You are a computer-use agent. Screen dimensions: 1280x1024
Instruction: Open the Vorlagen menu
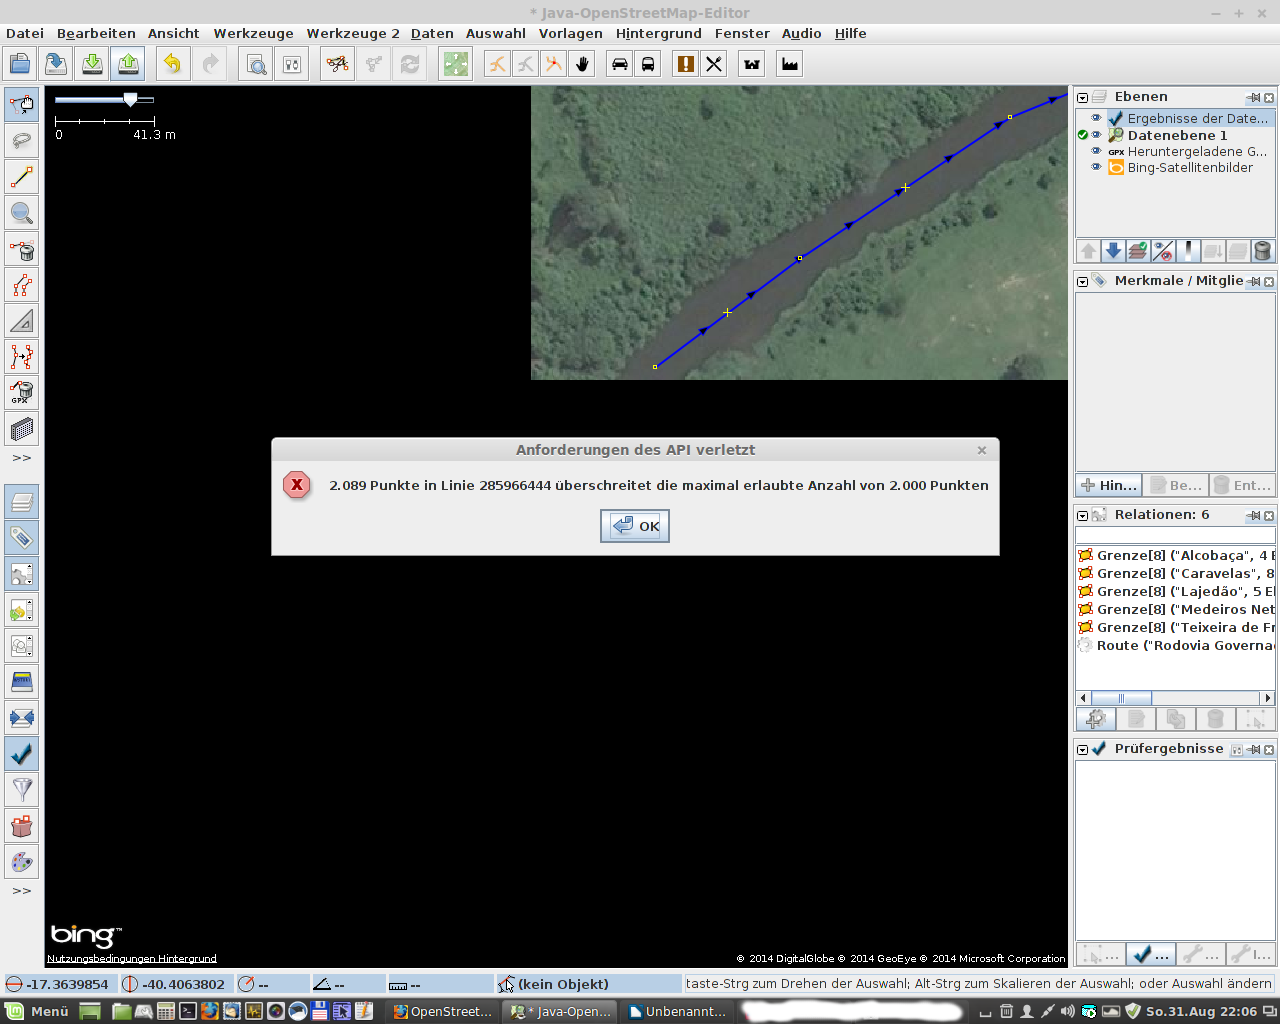(x=570, y=33)
